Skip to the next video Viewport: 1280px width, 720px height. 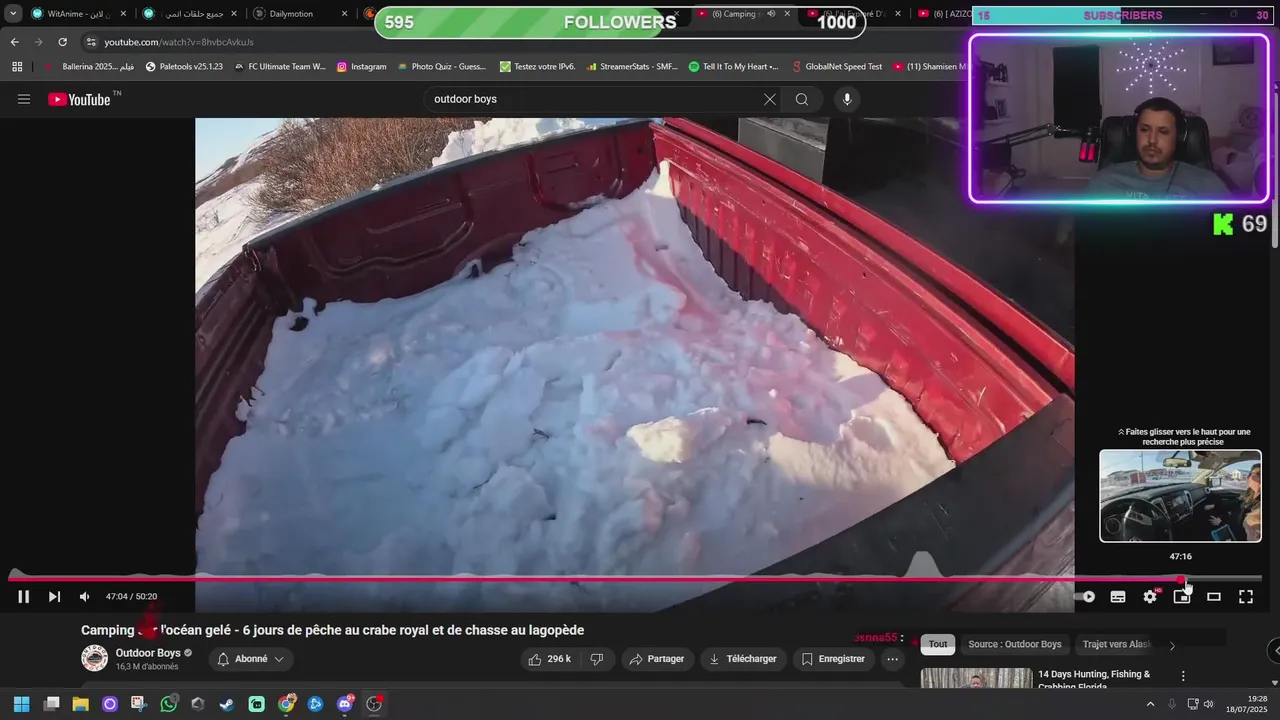pos(54,597)
